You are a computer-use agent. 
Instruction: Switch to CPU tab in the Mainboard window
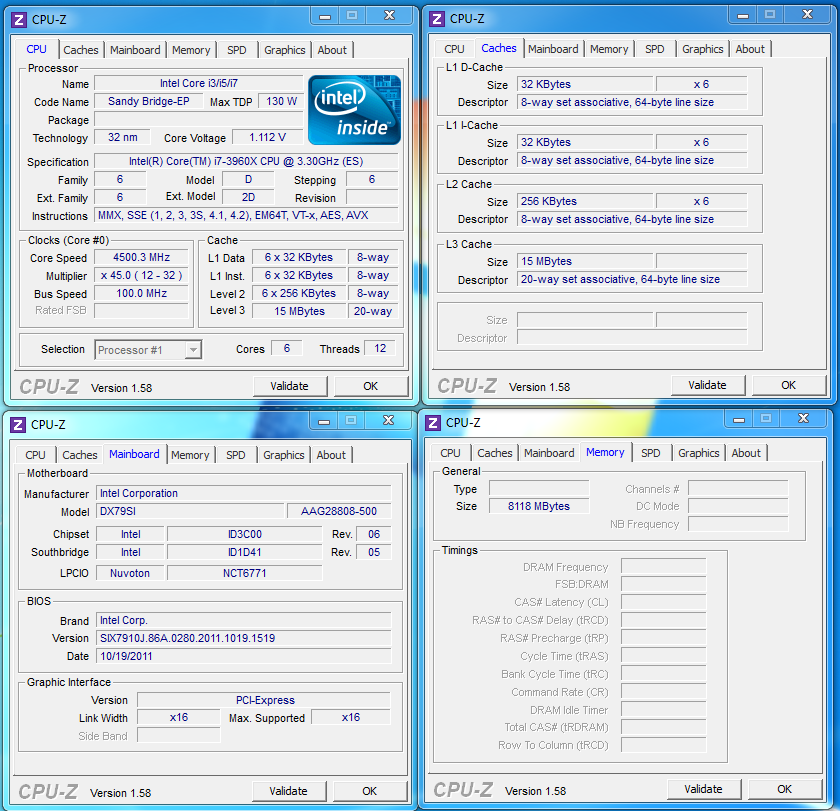click(x=35, y=455)
